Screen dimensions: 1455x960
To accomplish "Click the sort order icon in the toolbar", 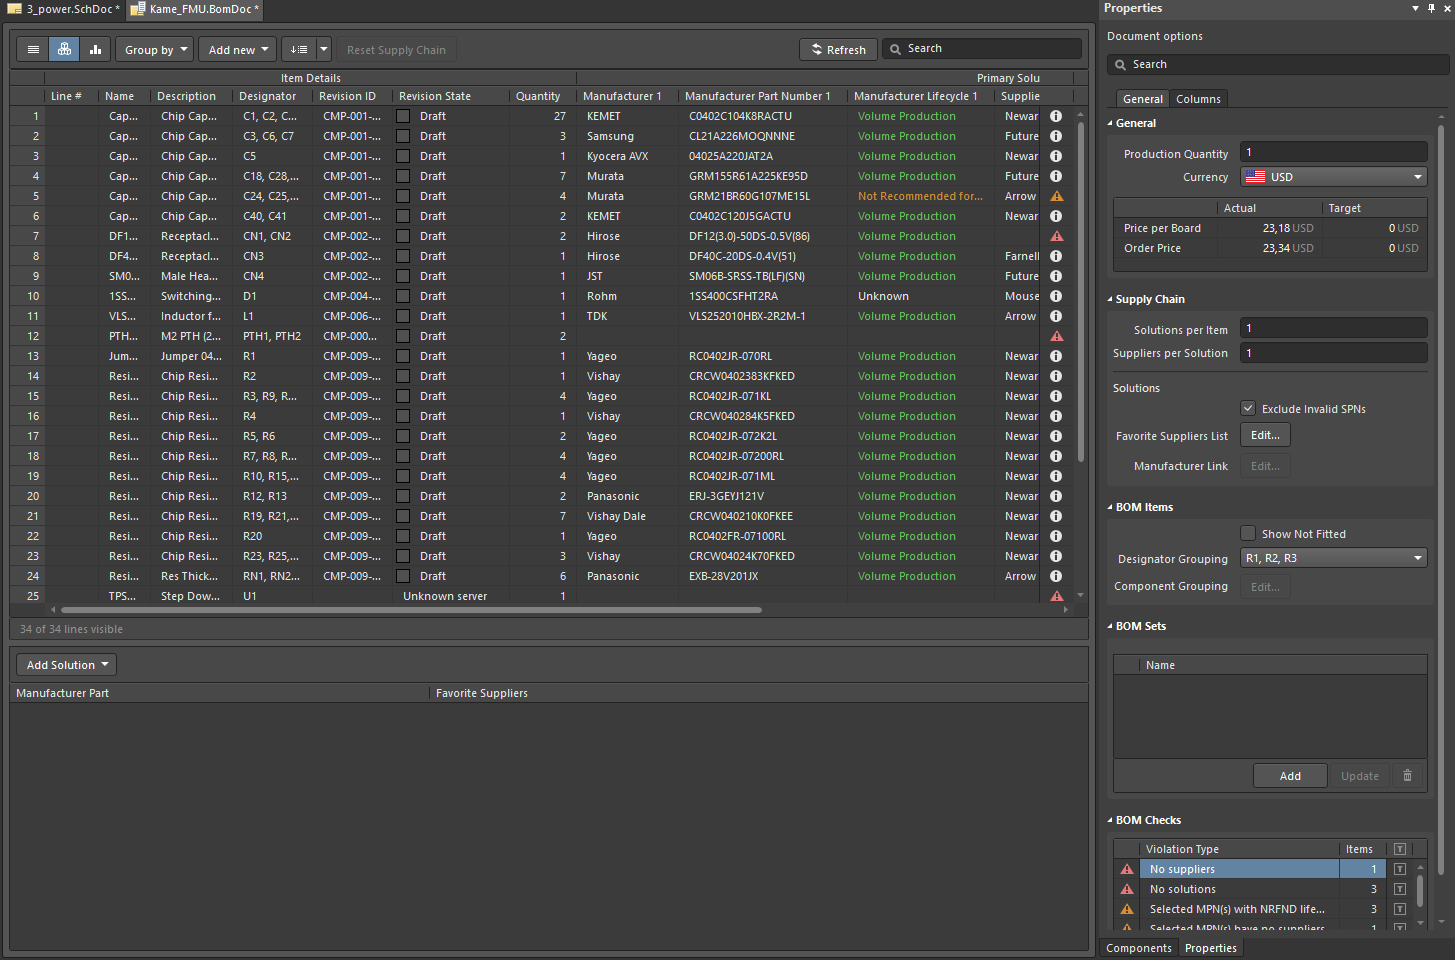I will pyautogui.click(x=299, y=48).
